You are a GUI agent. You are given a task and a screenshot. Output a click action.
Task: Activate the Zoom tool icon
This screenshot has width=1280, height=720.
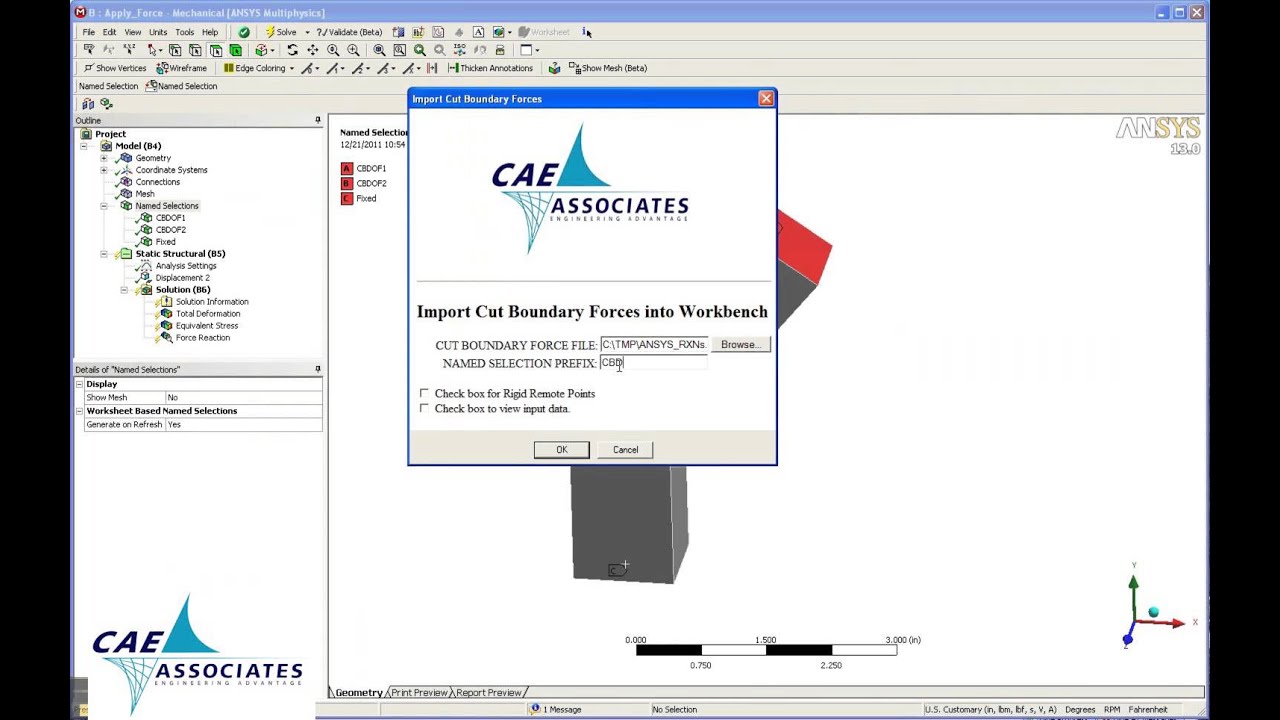tap(333, 50)
